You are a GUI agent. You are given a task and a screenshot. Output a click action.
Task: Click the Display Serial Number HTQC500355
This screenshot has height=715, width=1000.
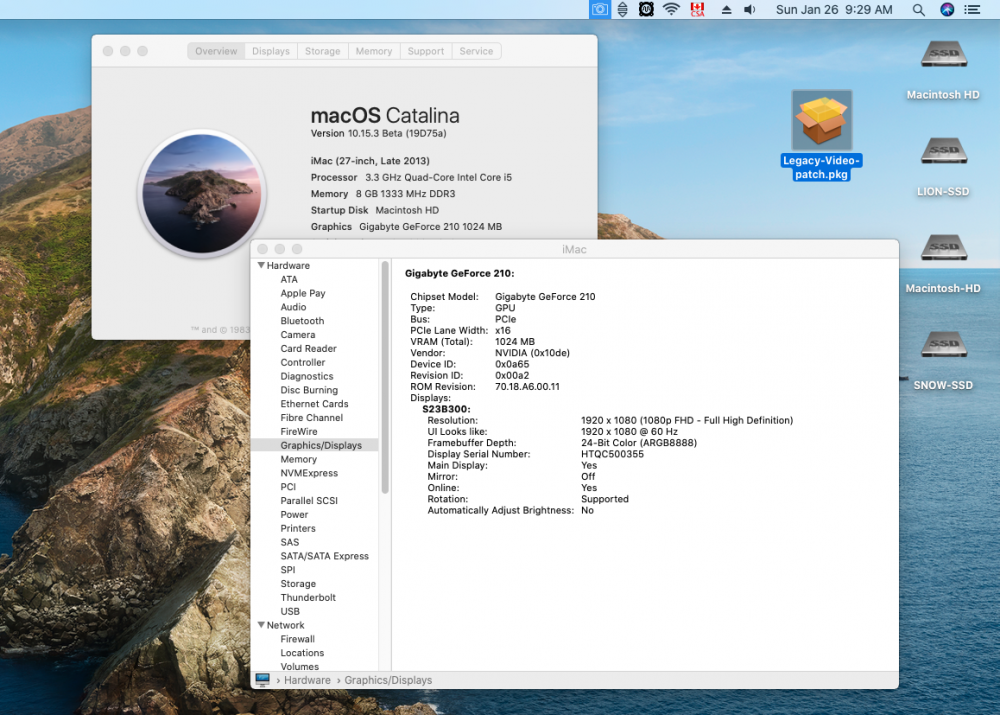(x=612, y=454)
